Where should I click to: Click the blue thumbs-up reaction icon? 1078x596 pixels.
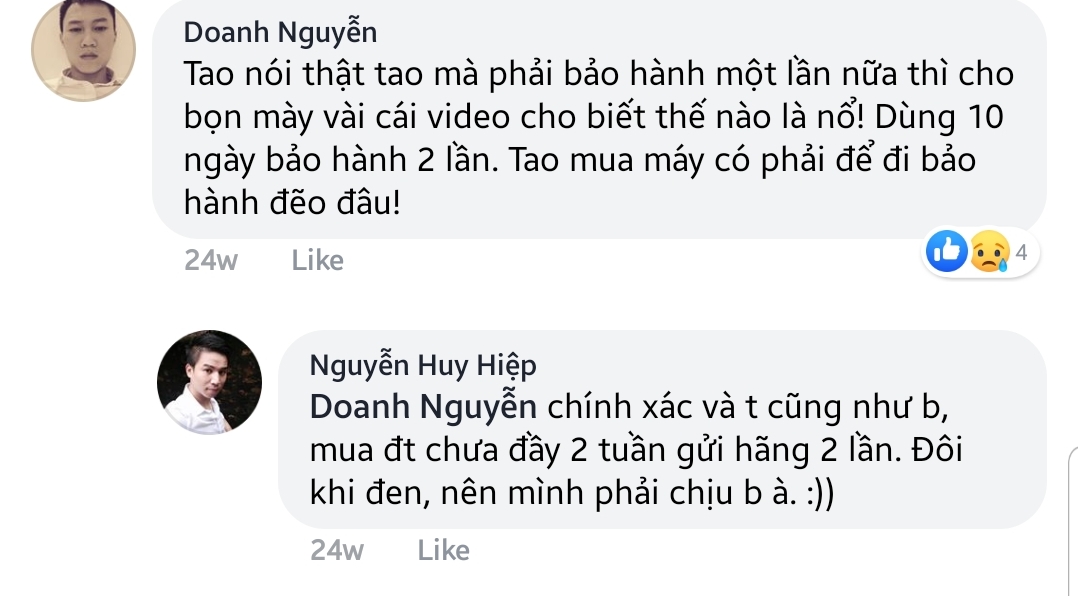(947, 252)
